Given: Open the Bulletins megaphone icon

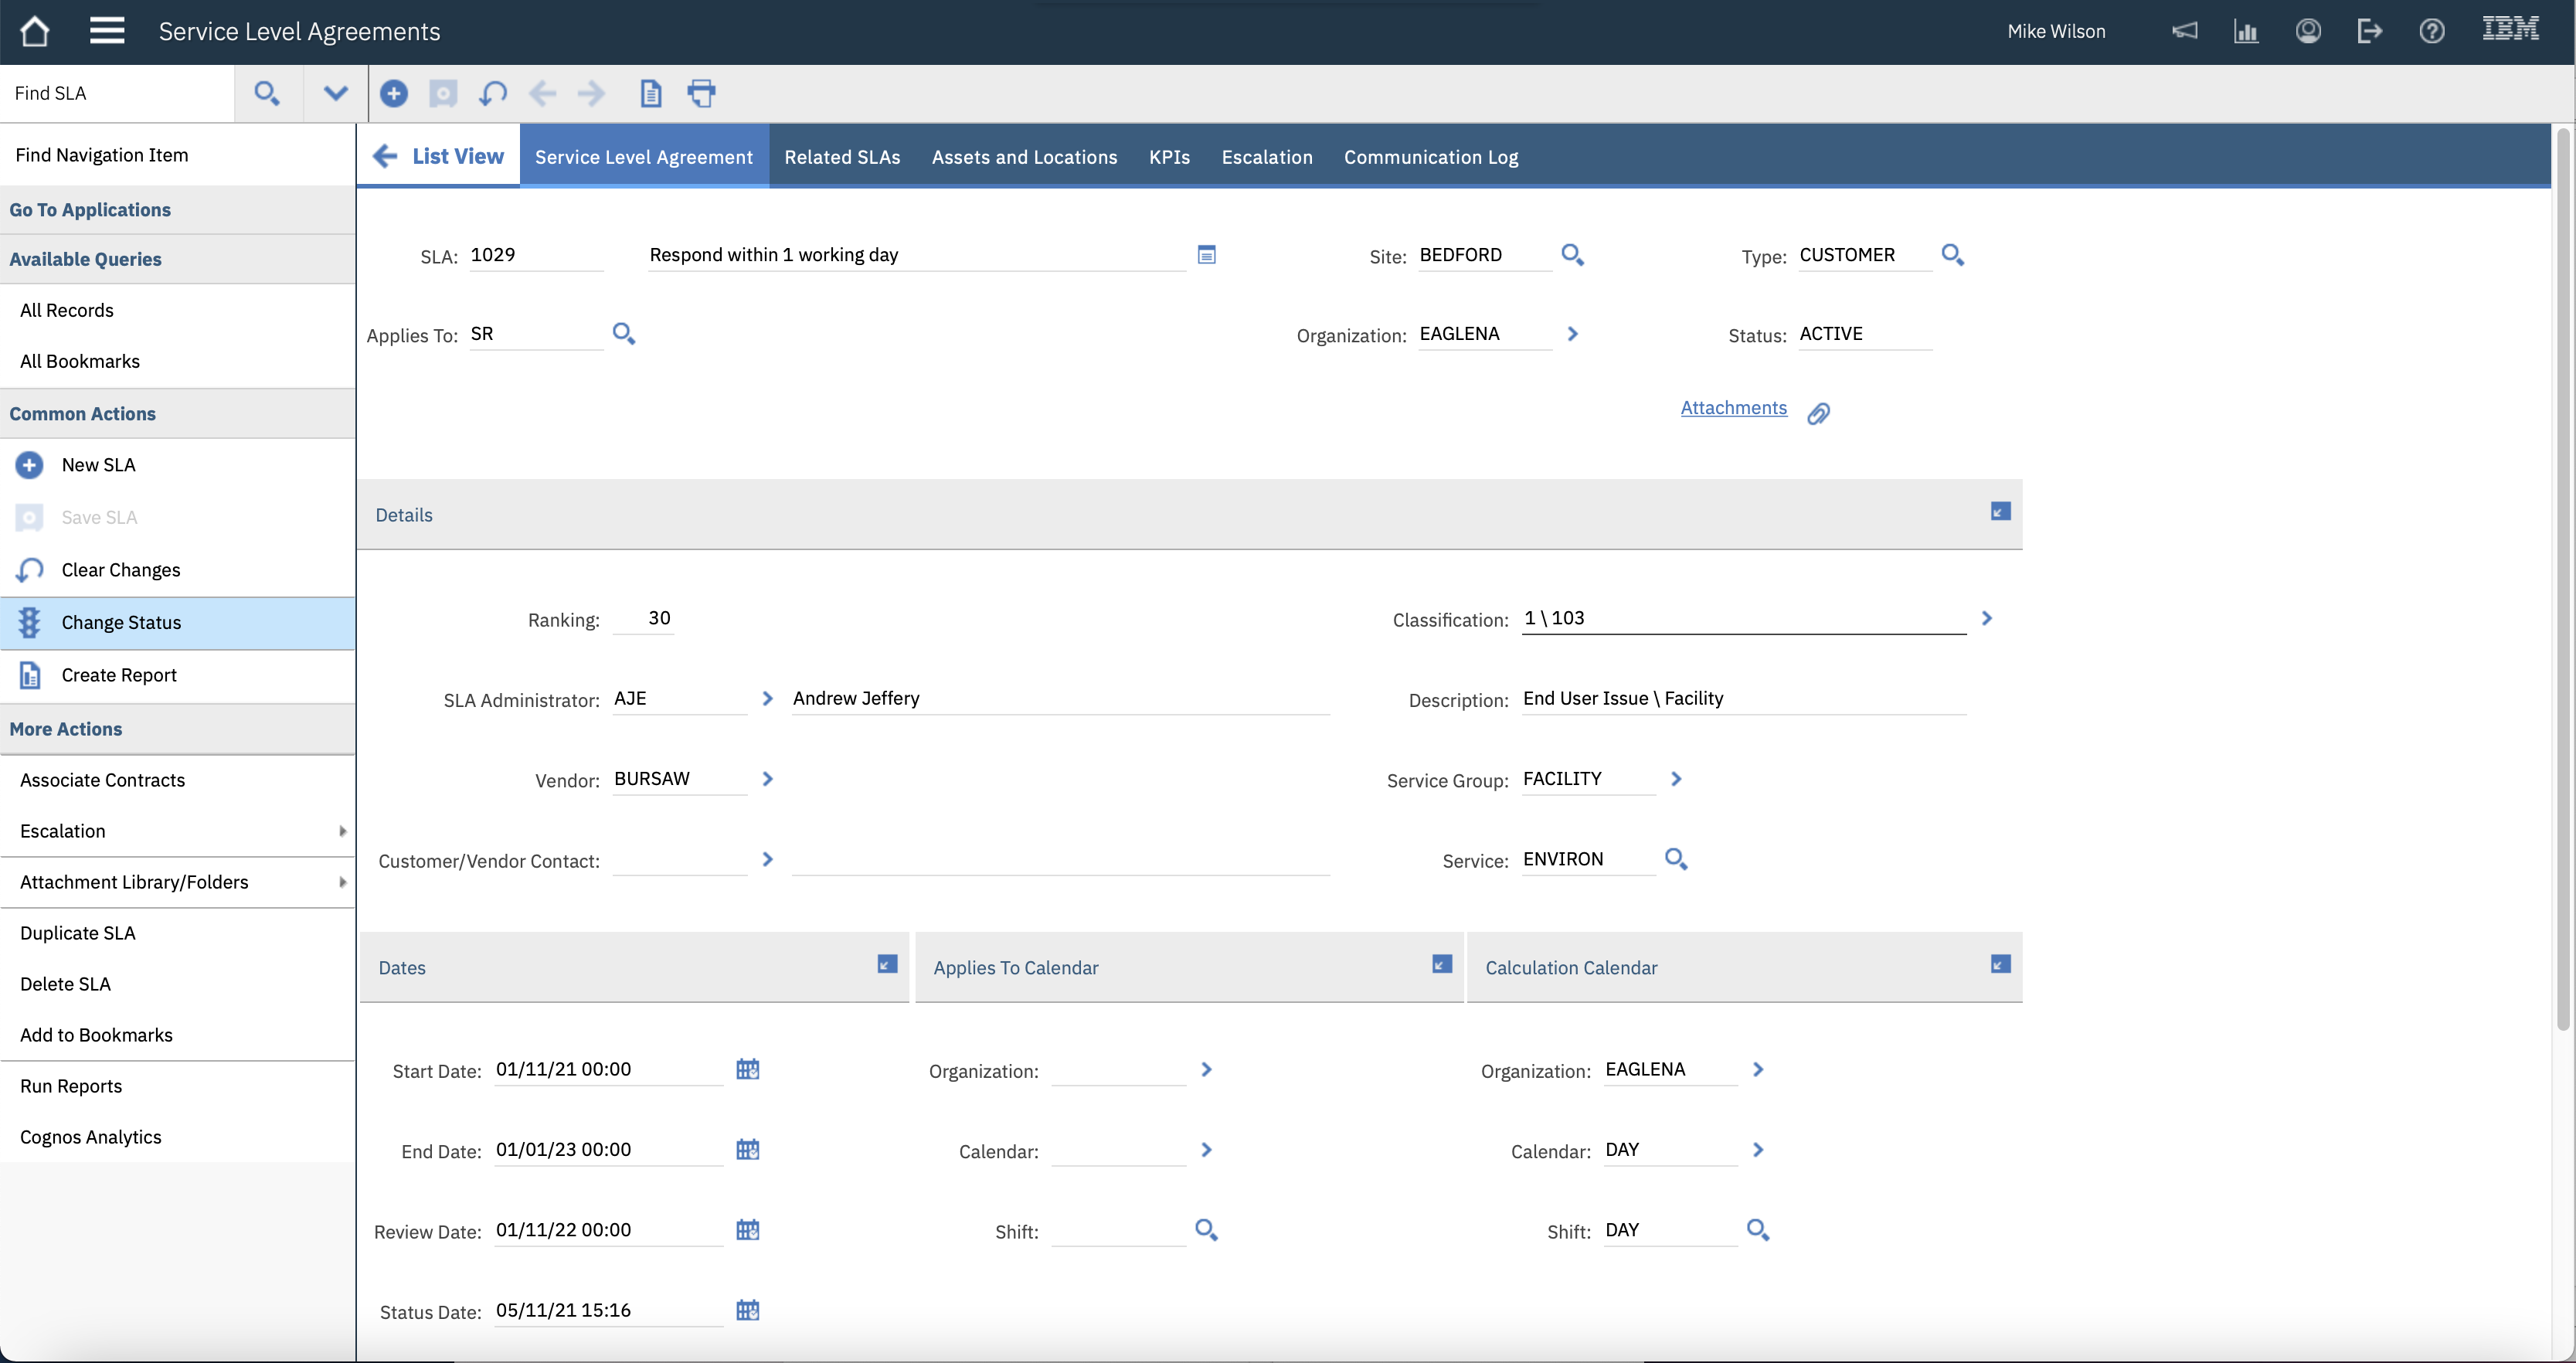Looking at the screenshot, I should pos(2184,31).
